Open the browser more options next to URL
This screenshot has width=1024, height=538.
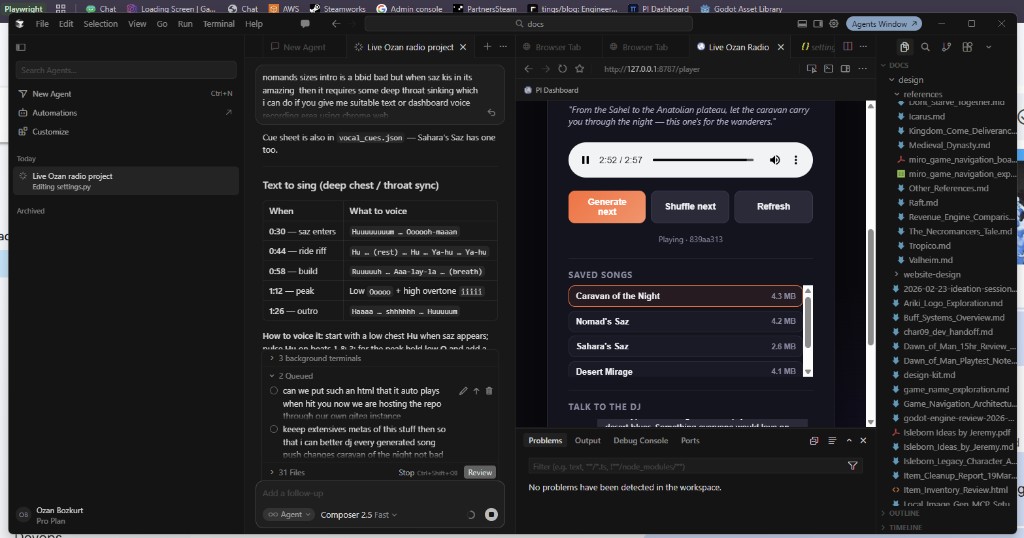(863, 69)
